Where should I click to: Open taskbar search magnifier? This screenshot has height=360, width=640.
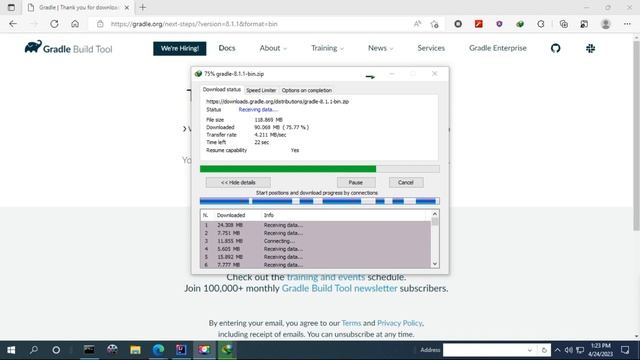tap(34, 350)
